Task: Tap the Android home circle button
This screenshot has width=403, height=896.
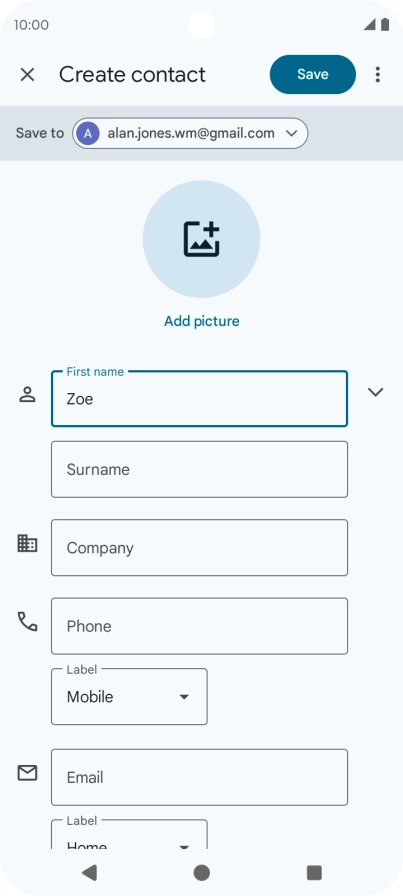Action: [x=201, y=873]
